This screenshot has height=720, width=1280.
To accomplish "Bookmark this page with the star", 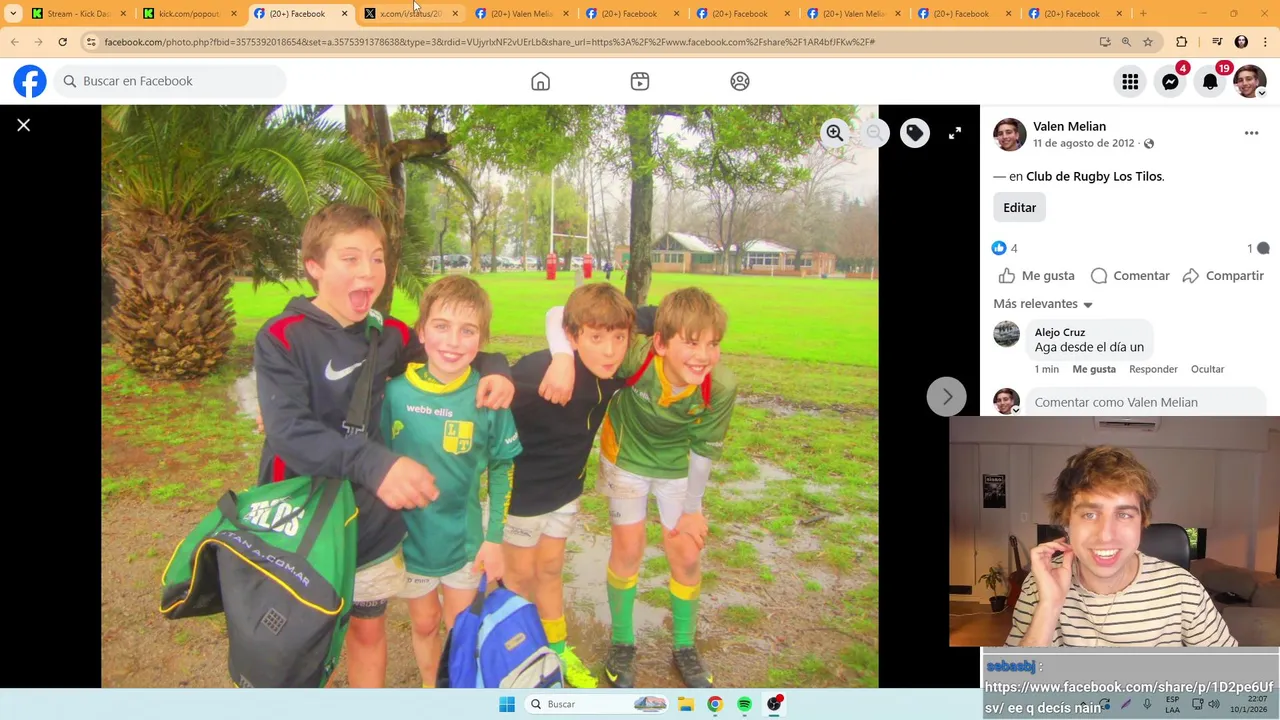I will pos(1148,42).
